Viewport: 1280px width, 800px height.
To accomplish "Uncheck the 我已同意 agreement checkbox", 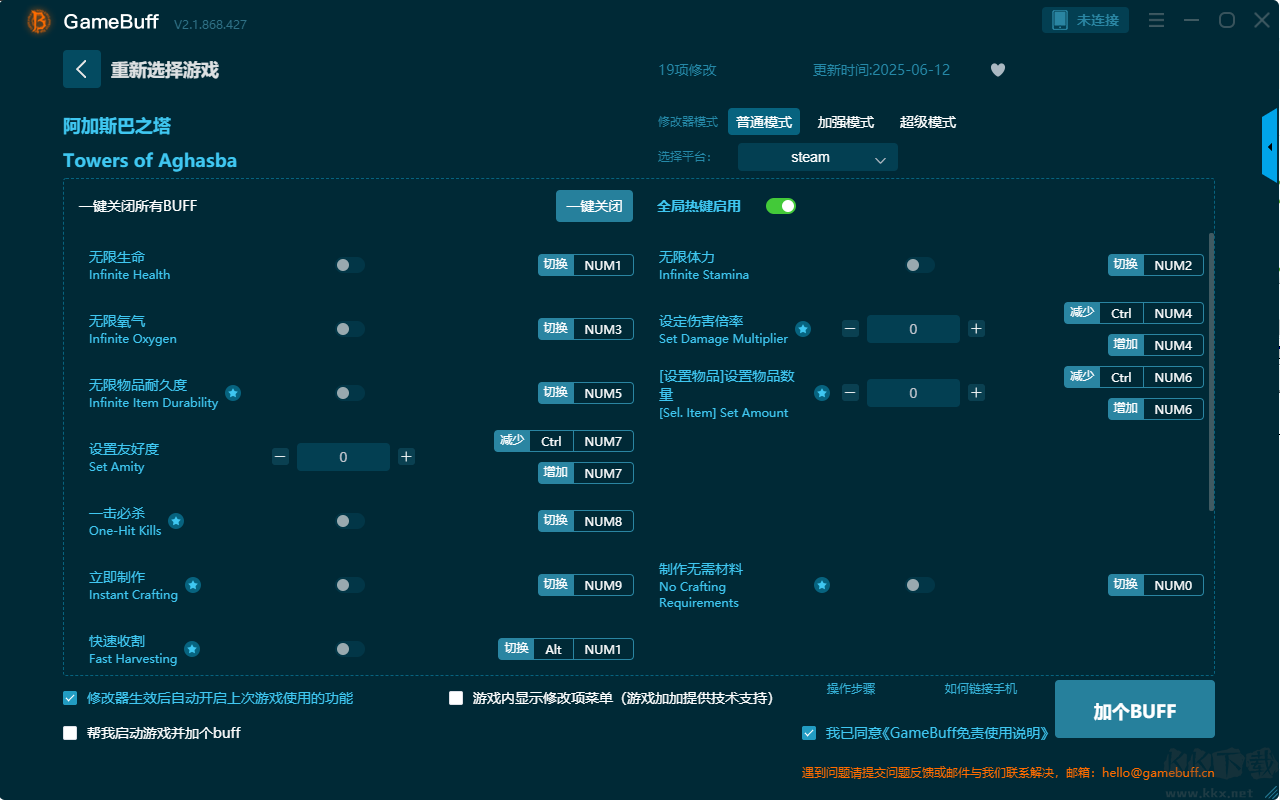I will (x=809, y=733).
